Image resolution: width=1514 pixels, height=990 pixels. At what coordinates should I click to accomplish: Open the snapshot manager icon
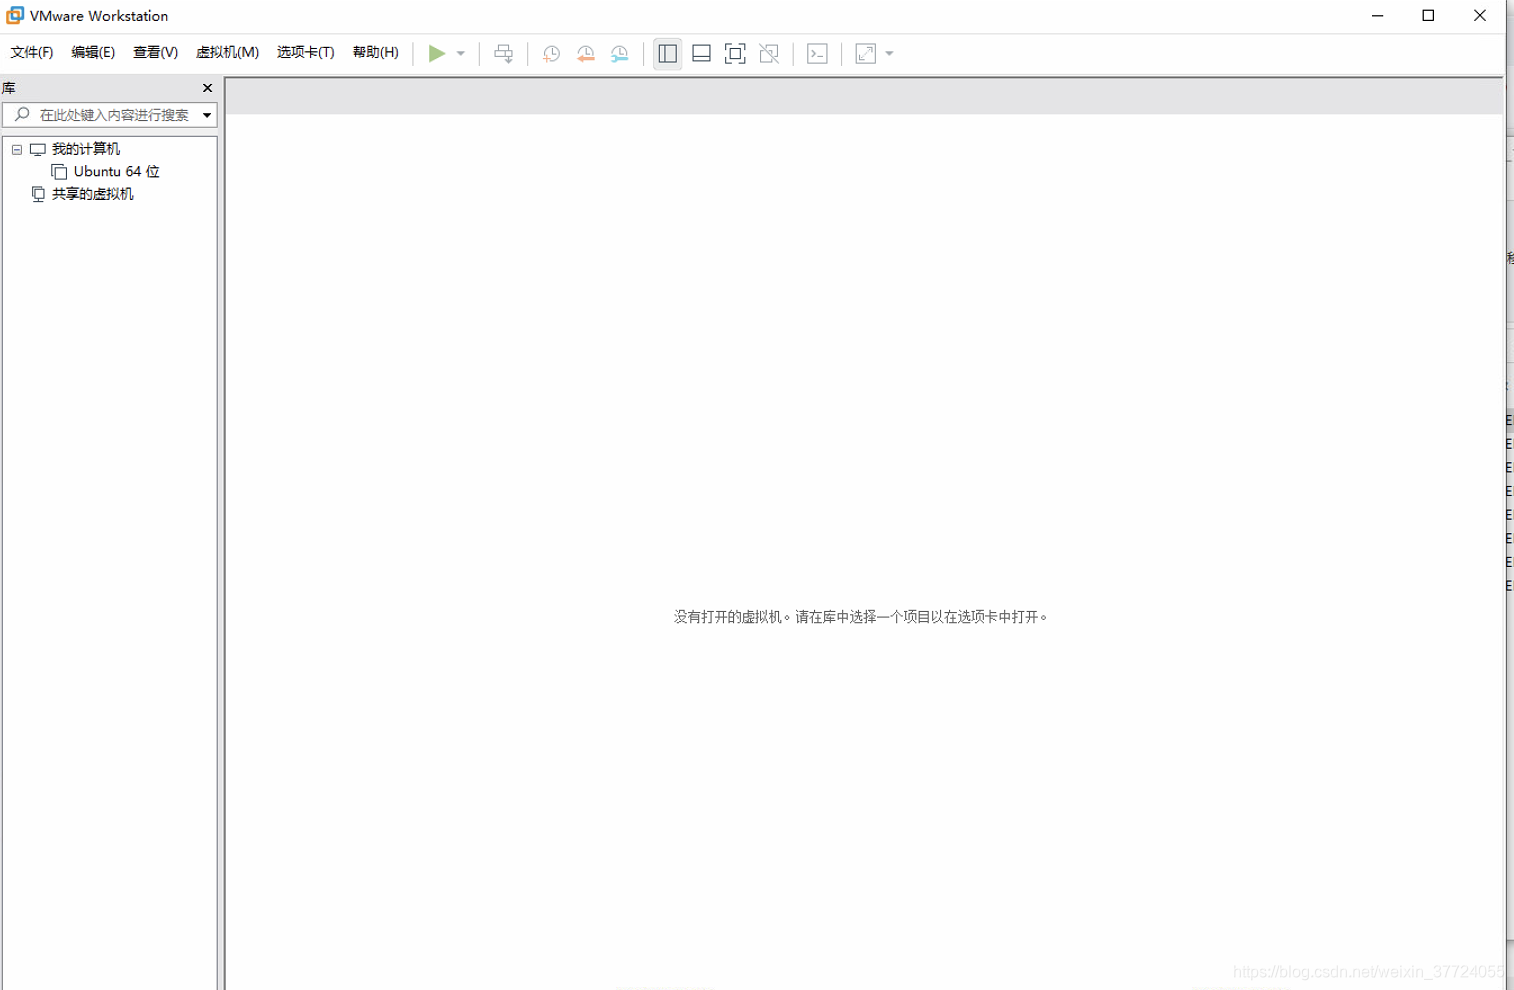point(620,54)
